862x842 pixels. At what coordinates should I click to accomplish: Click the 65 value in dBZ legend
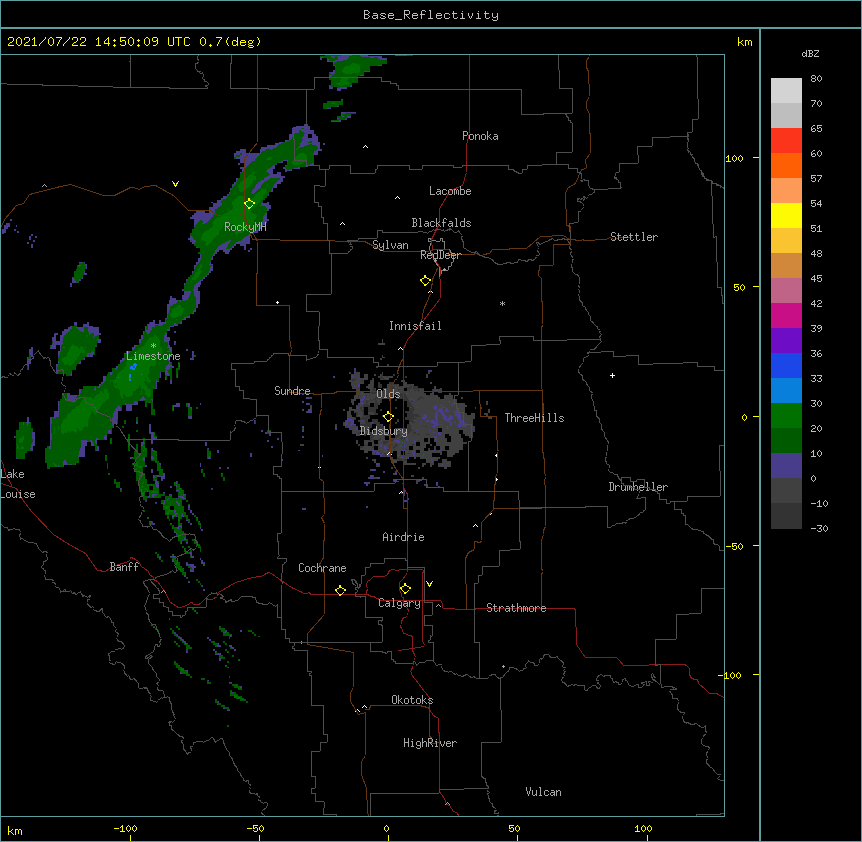pyautogui.click(x=816, y=129)
